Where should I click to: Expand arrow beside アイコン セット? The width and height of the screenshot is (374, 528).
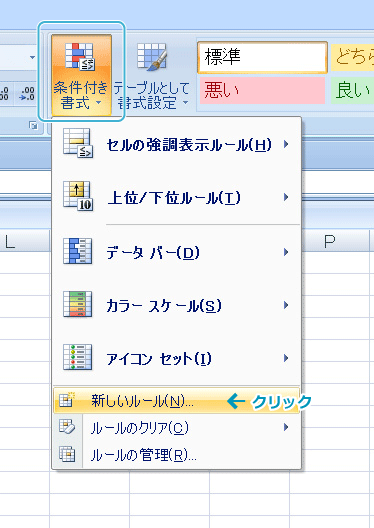tap(286, 358)
